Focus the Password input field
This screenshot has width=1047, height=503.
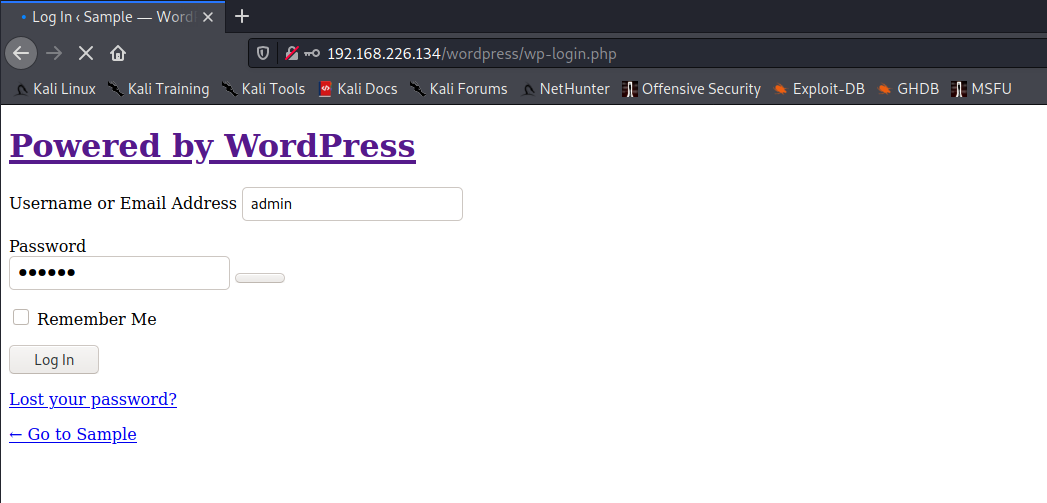tap(120, 273)
